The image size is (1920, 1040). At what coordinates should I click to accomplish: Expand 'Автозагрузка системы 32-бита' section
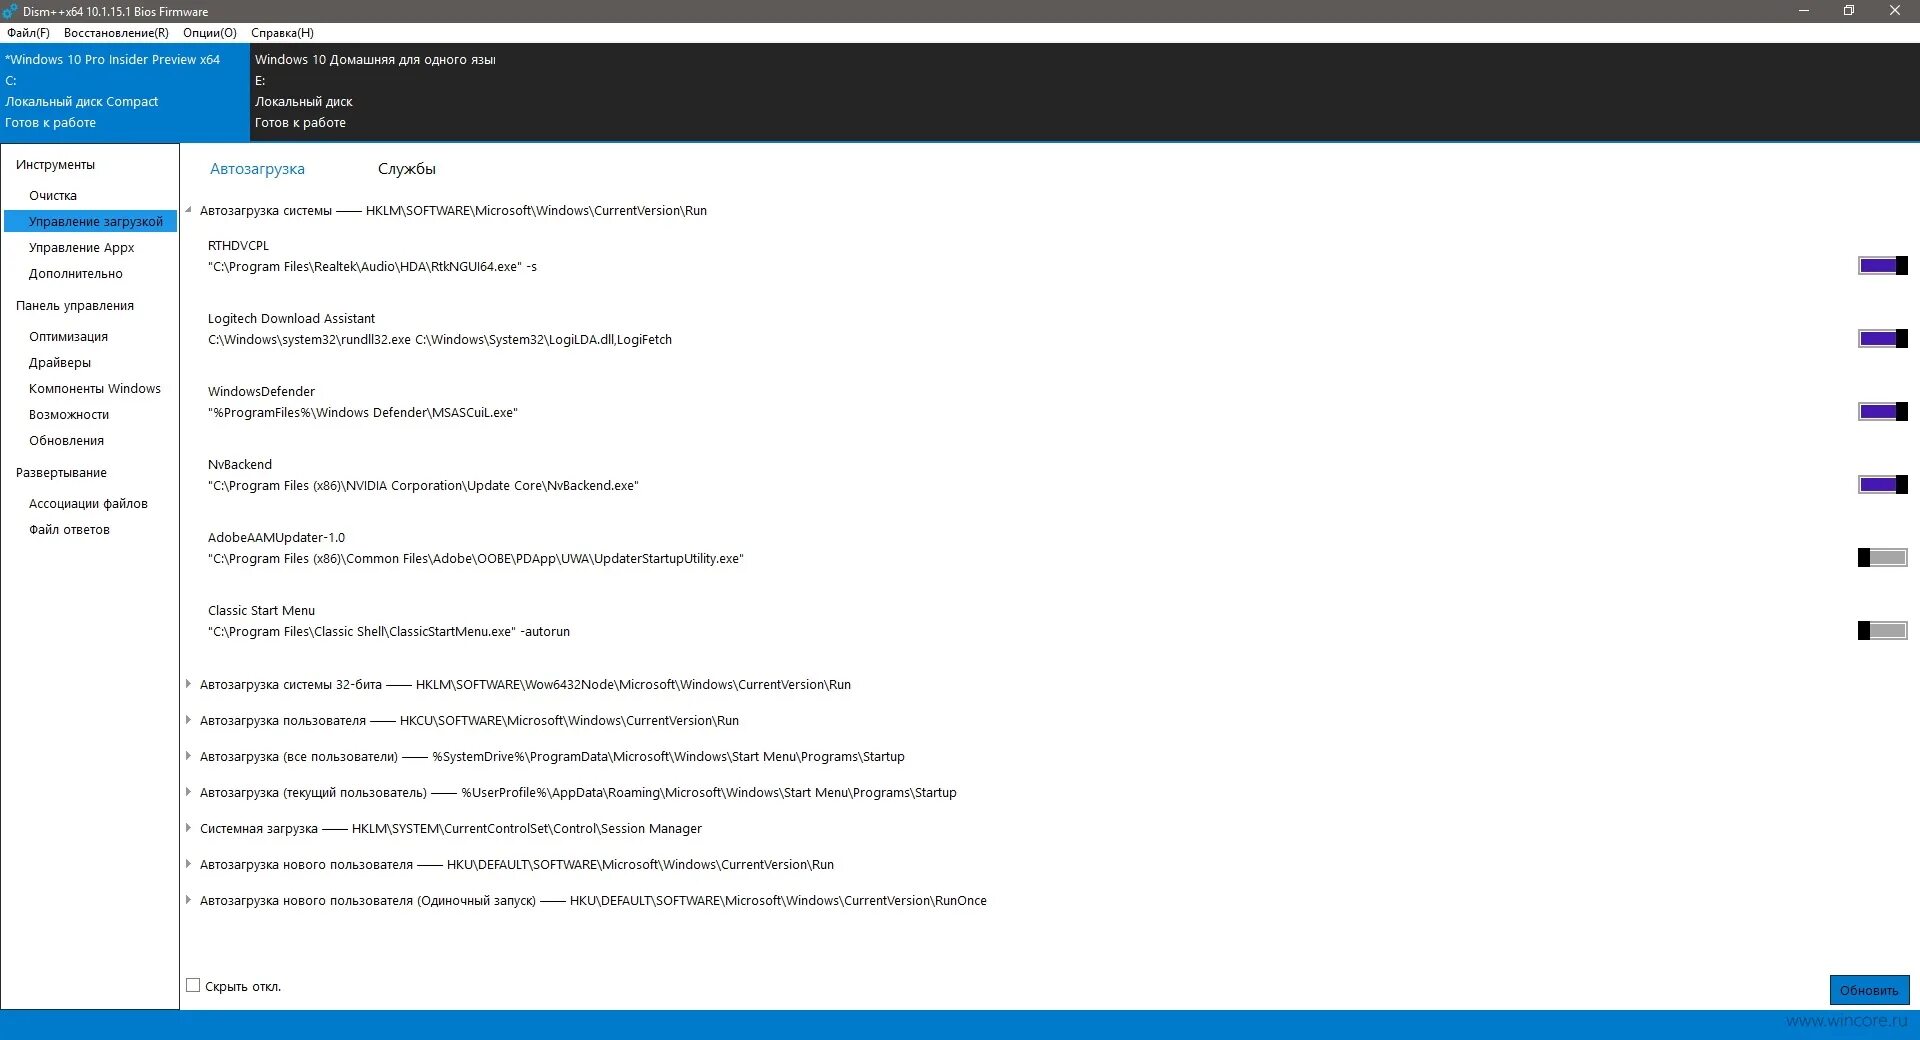click(x=188, y=684)
